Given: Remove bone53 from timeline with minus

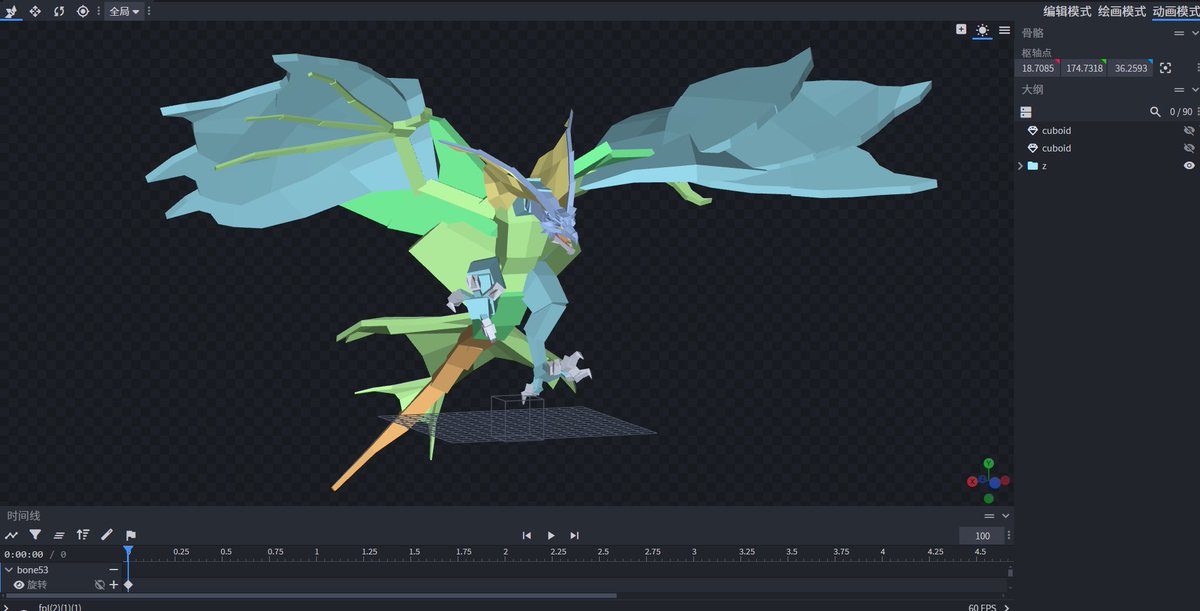Looking at the screenshot, I should 114,570.
